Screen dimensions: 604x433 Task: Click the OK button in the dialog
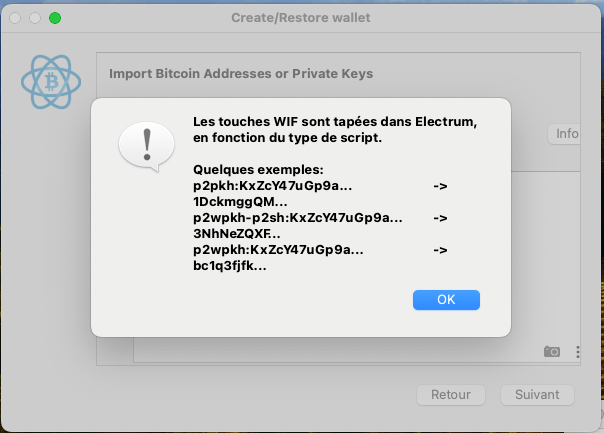tap(446, 299)
